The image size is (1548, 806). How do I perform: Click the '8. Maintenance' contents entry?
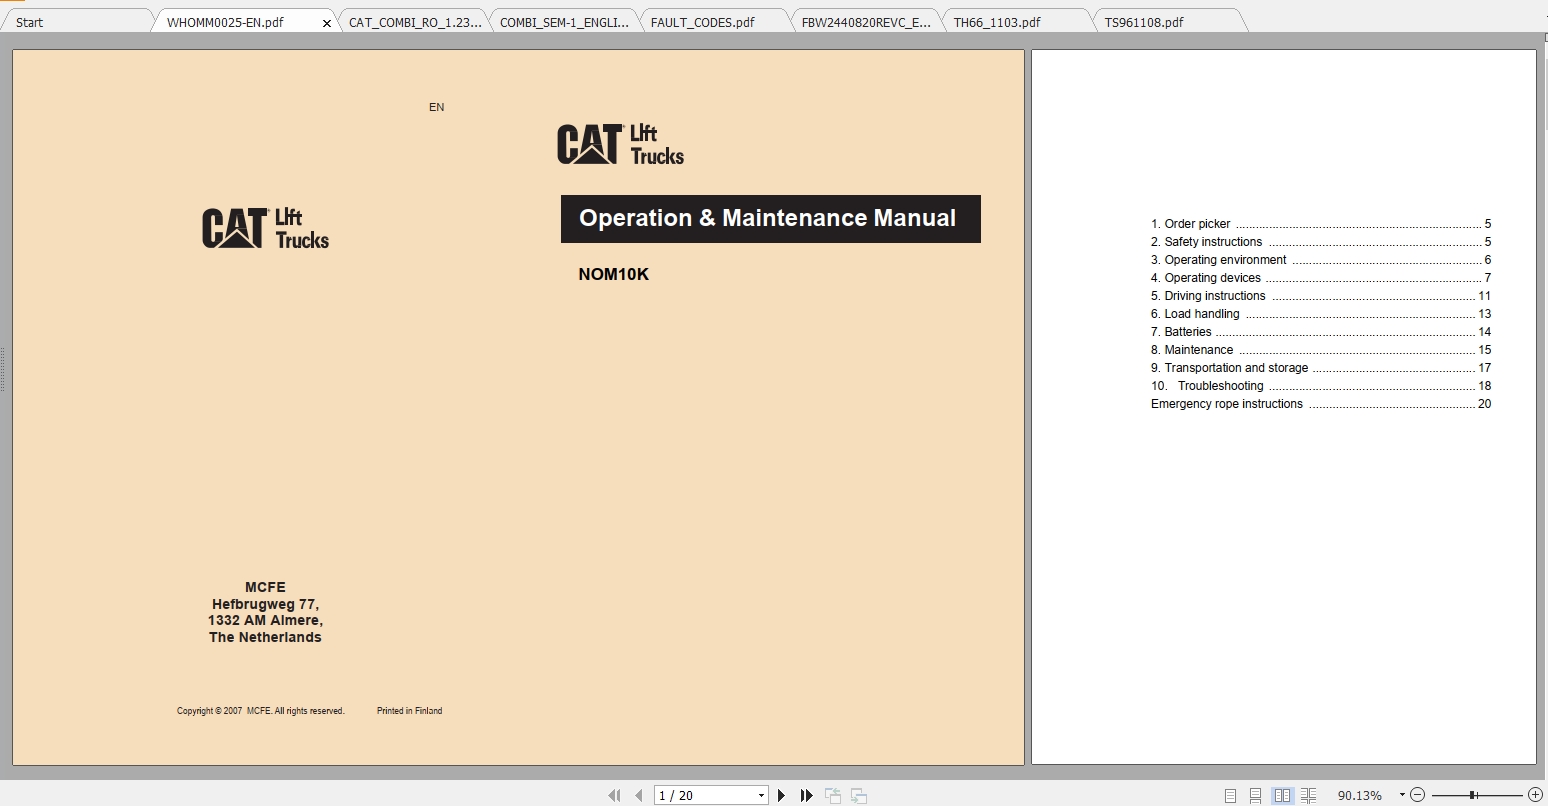point(1321,350)
